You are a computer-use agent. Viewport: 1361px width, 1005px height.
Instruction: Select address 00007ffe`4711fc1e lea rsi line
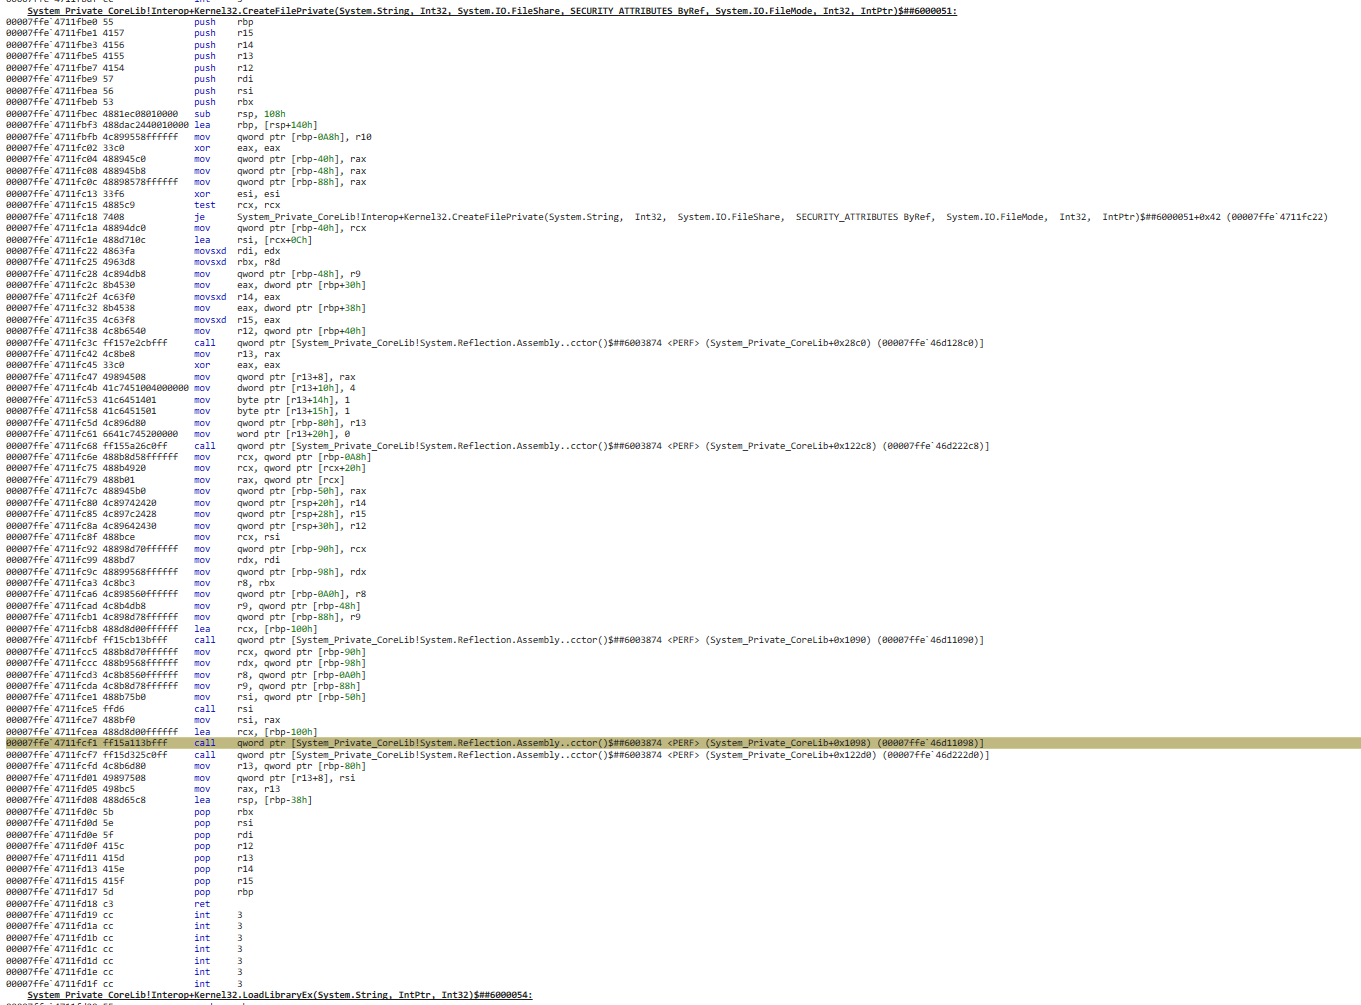pos(158,240)
